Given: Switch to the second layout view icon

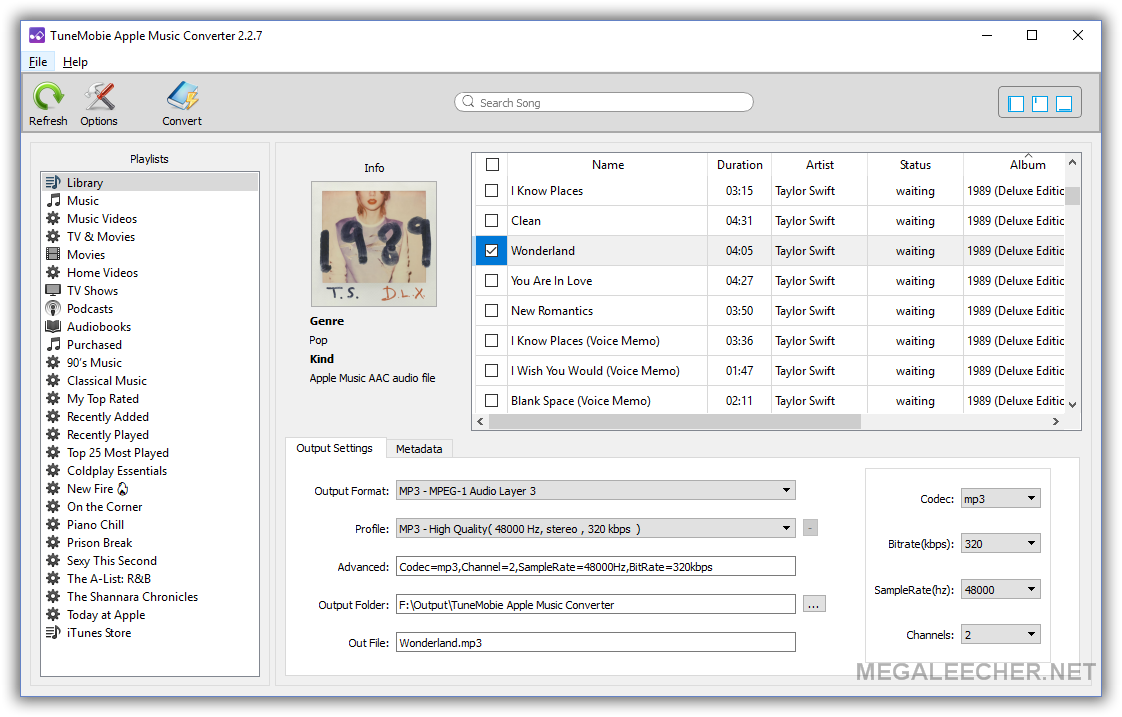Looking at the screenshot, I should (1040, 104).
